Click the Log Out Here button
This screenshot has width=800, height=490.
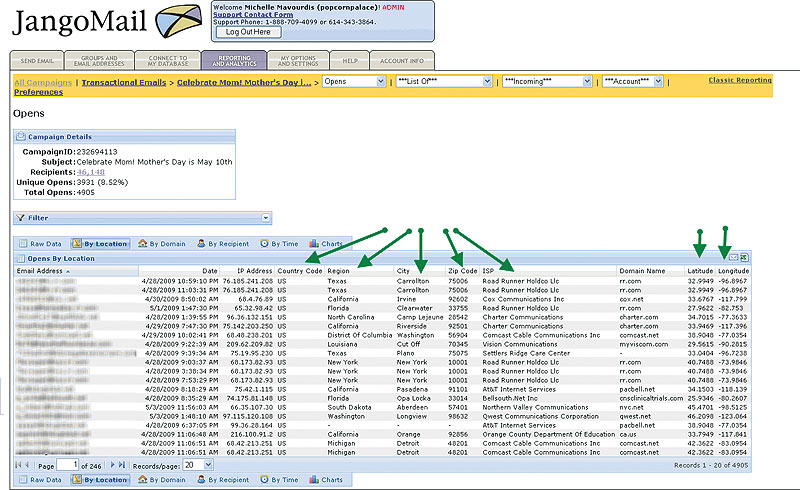pos(248,32)
